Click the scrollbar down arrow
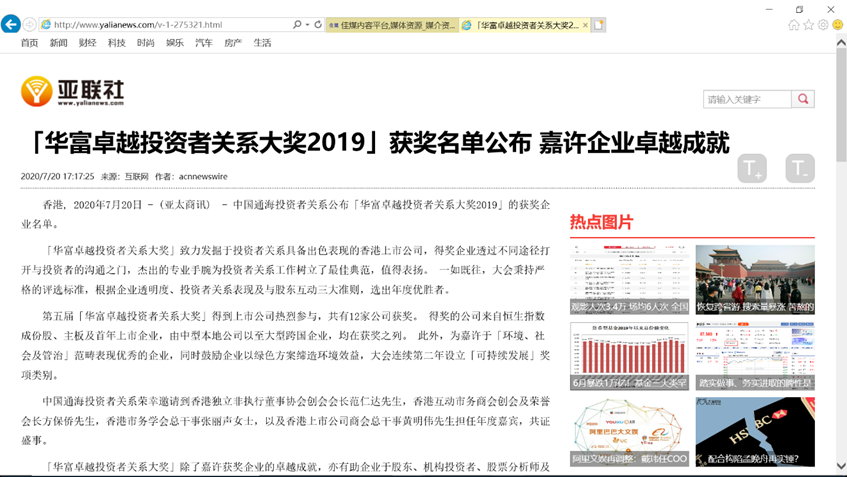This screenshot has height=477, width=847. (x=841, y=466)
